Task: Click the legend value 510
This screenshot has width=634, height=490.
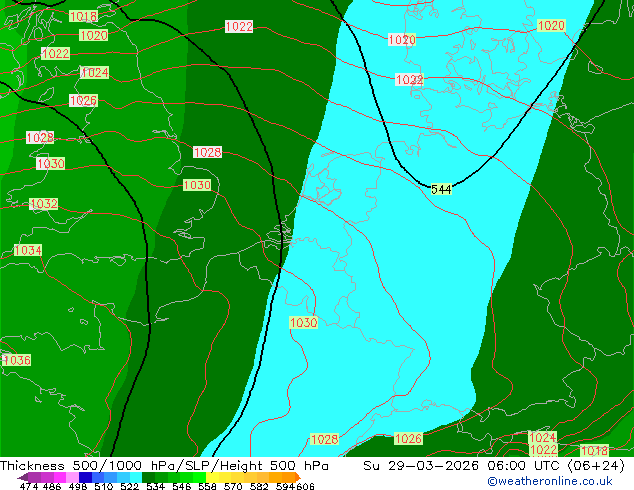Action: [104, 486]
